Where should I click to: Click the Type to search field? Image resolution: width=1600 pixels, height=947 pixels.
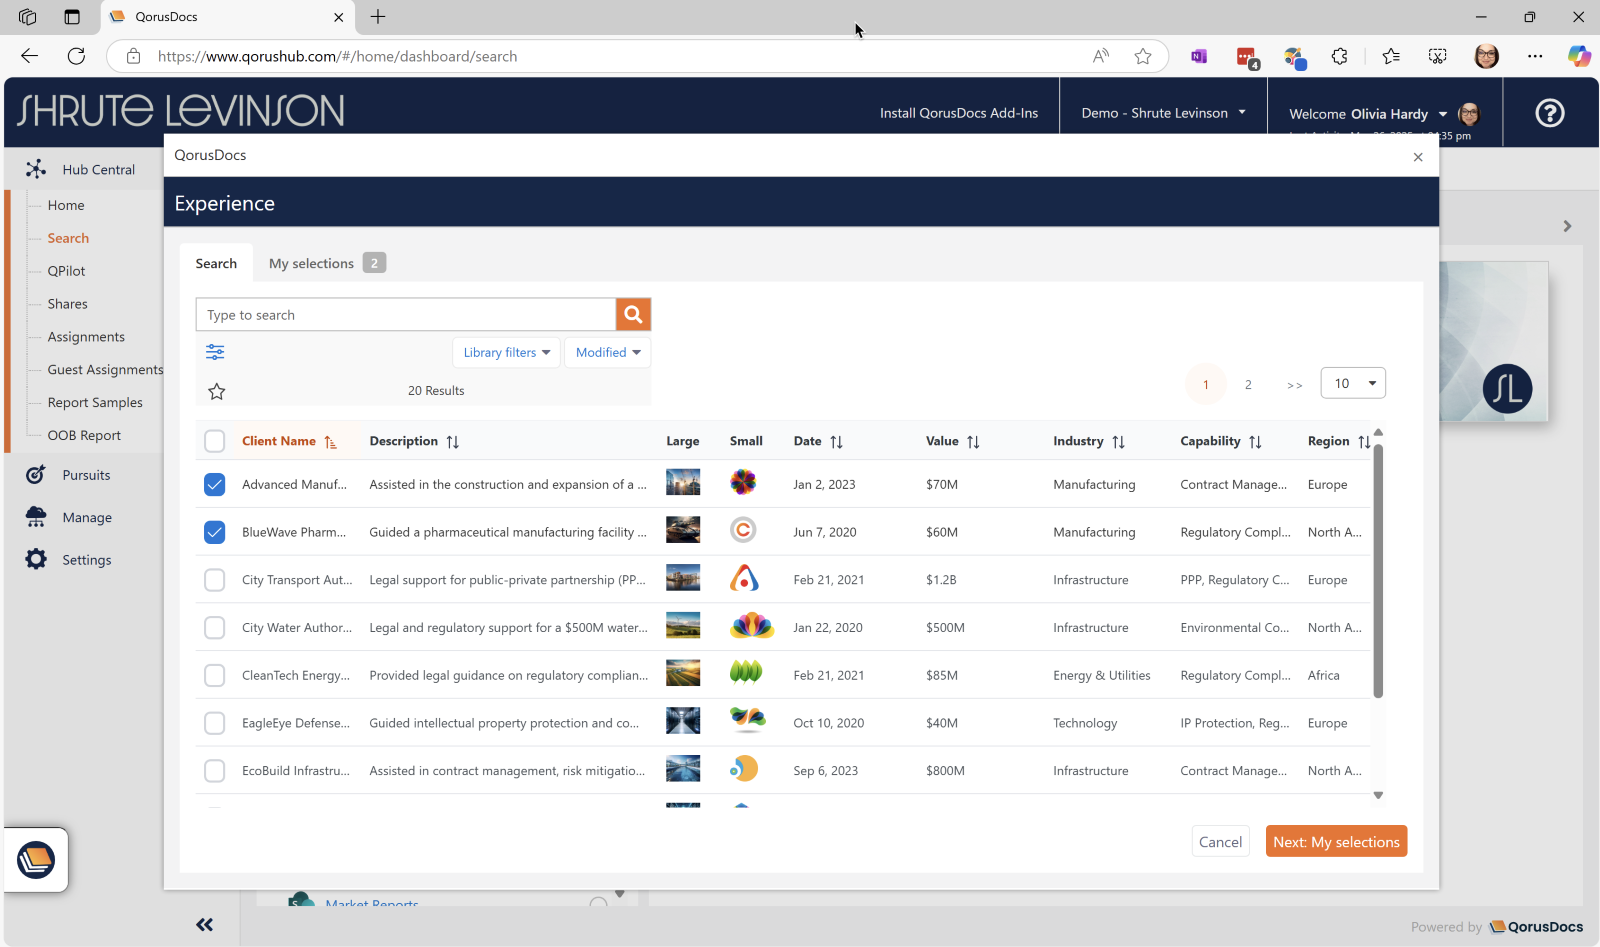tap(406, 314)
